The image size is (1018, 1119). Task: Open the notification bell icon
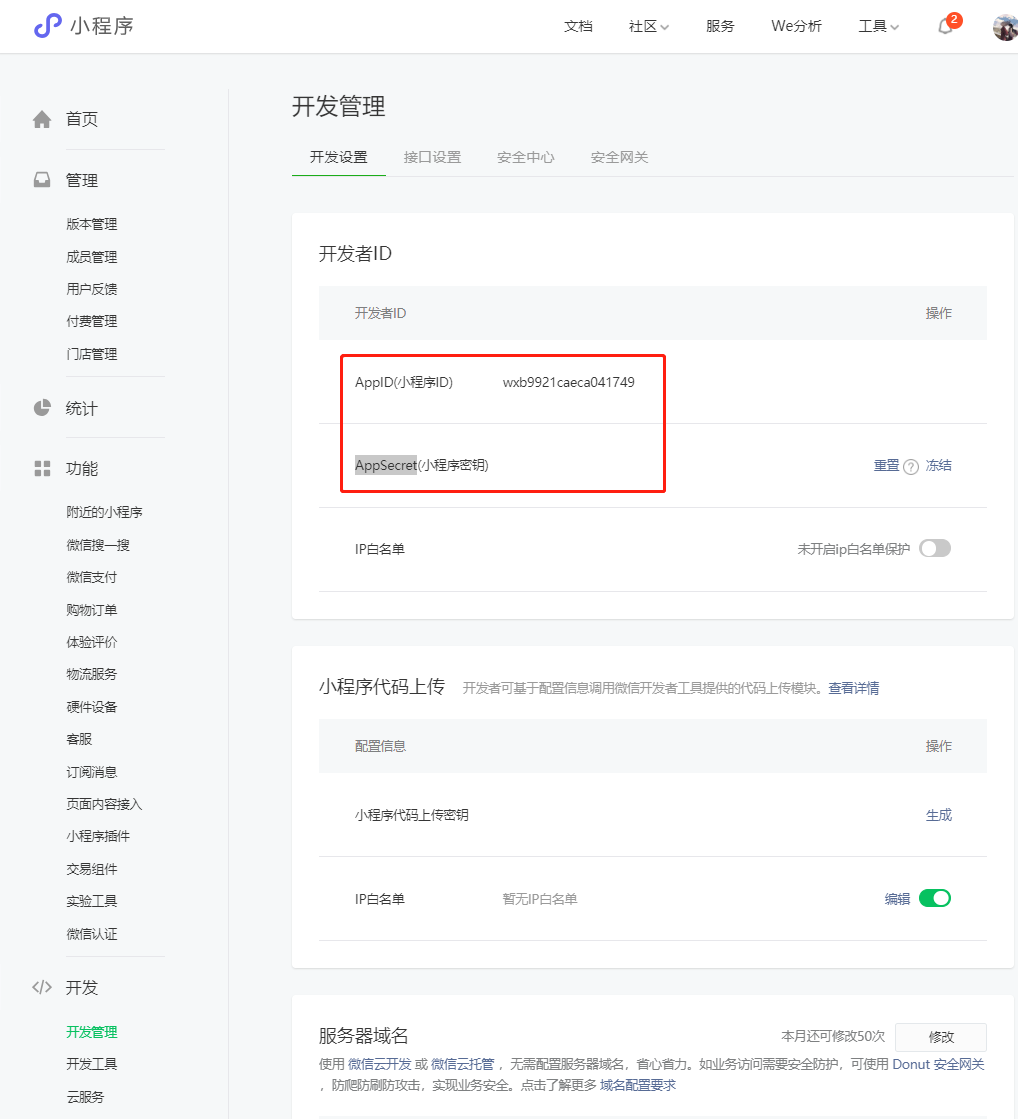tap(945, 27)
